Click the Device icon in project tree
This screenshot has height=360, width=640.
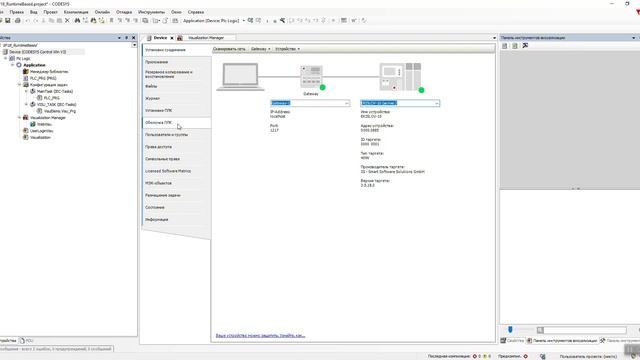click(x=5, y=52)
